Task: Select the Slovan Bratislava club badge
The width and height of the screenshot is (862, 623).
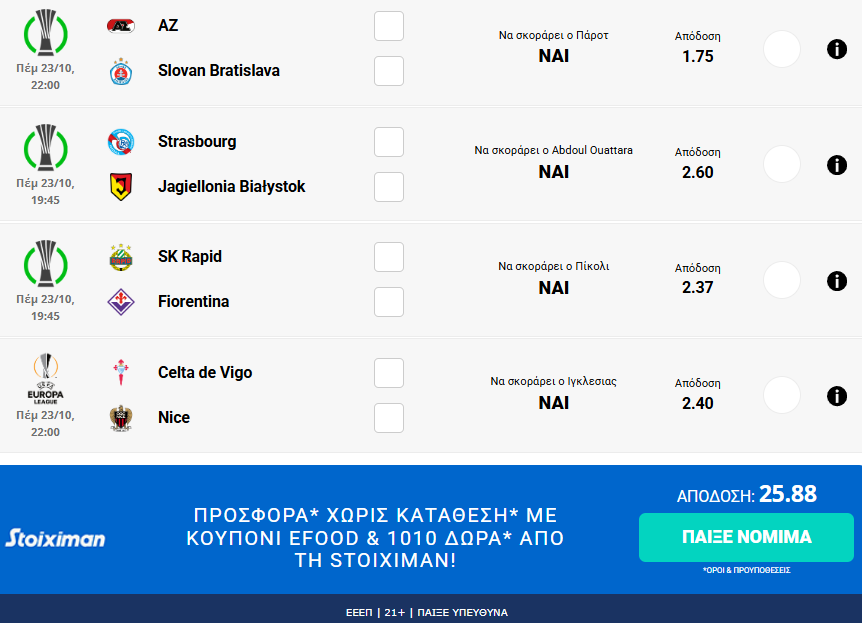Action: pos(123,71)
